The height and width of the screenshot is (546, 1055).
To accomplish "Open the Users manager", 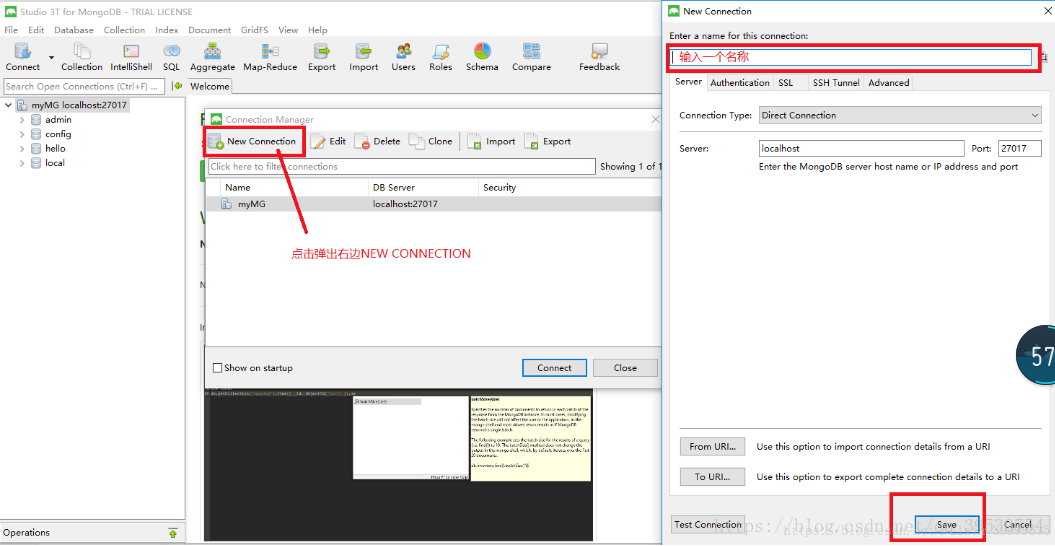I will [403, 57].
